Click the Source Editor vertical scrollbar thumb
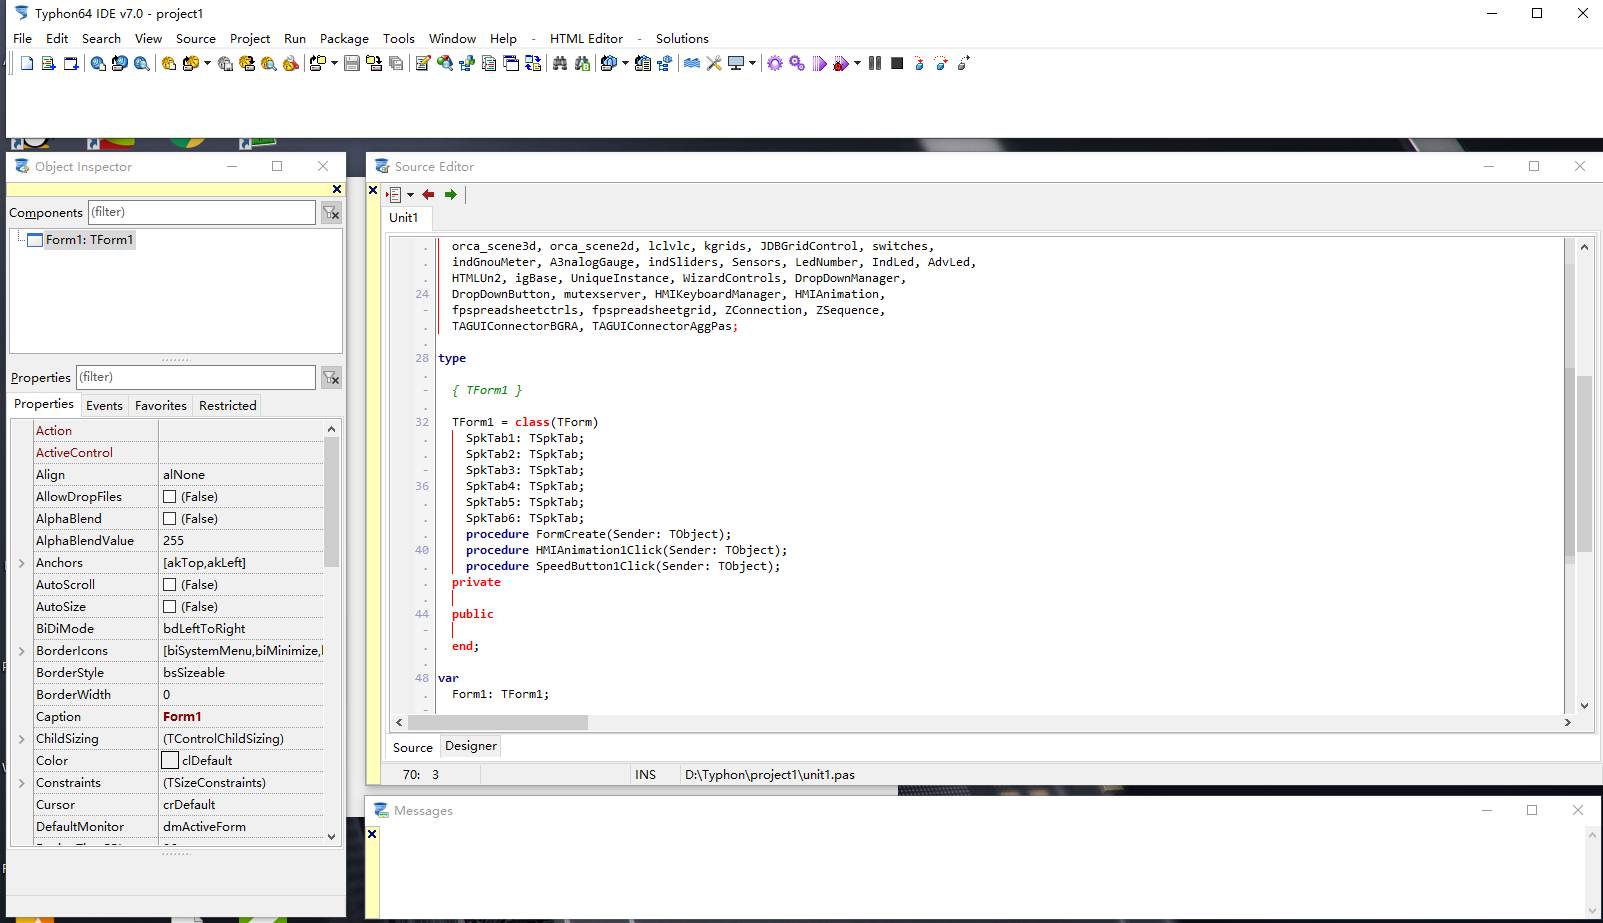This screenshot has width=1603, height=923. [1584, 465]
